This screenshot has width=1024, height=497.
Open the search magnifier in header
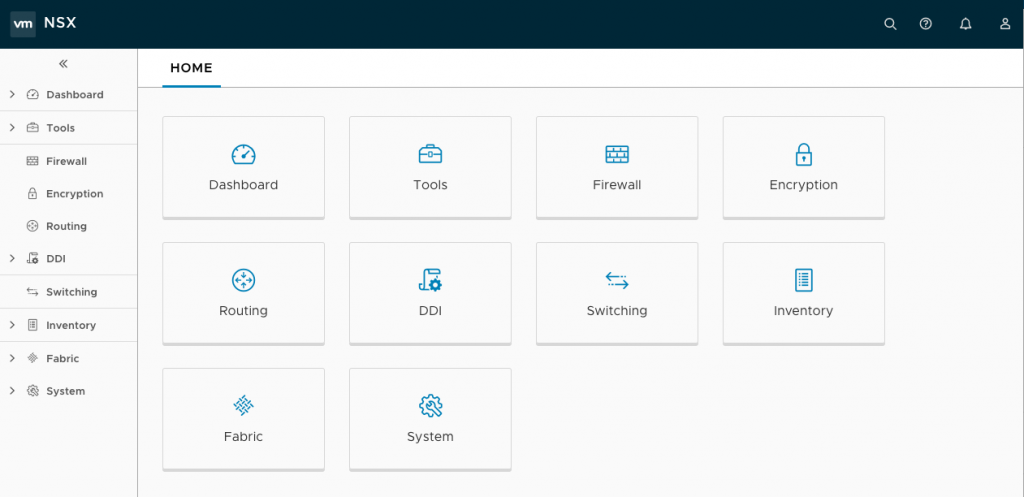[890, 24]
